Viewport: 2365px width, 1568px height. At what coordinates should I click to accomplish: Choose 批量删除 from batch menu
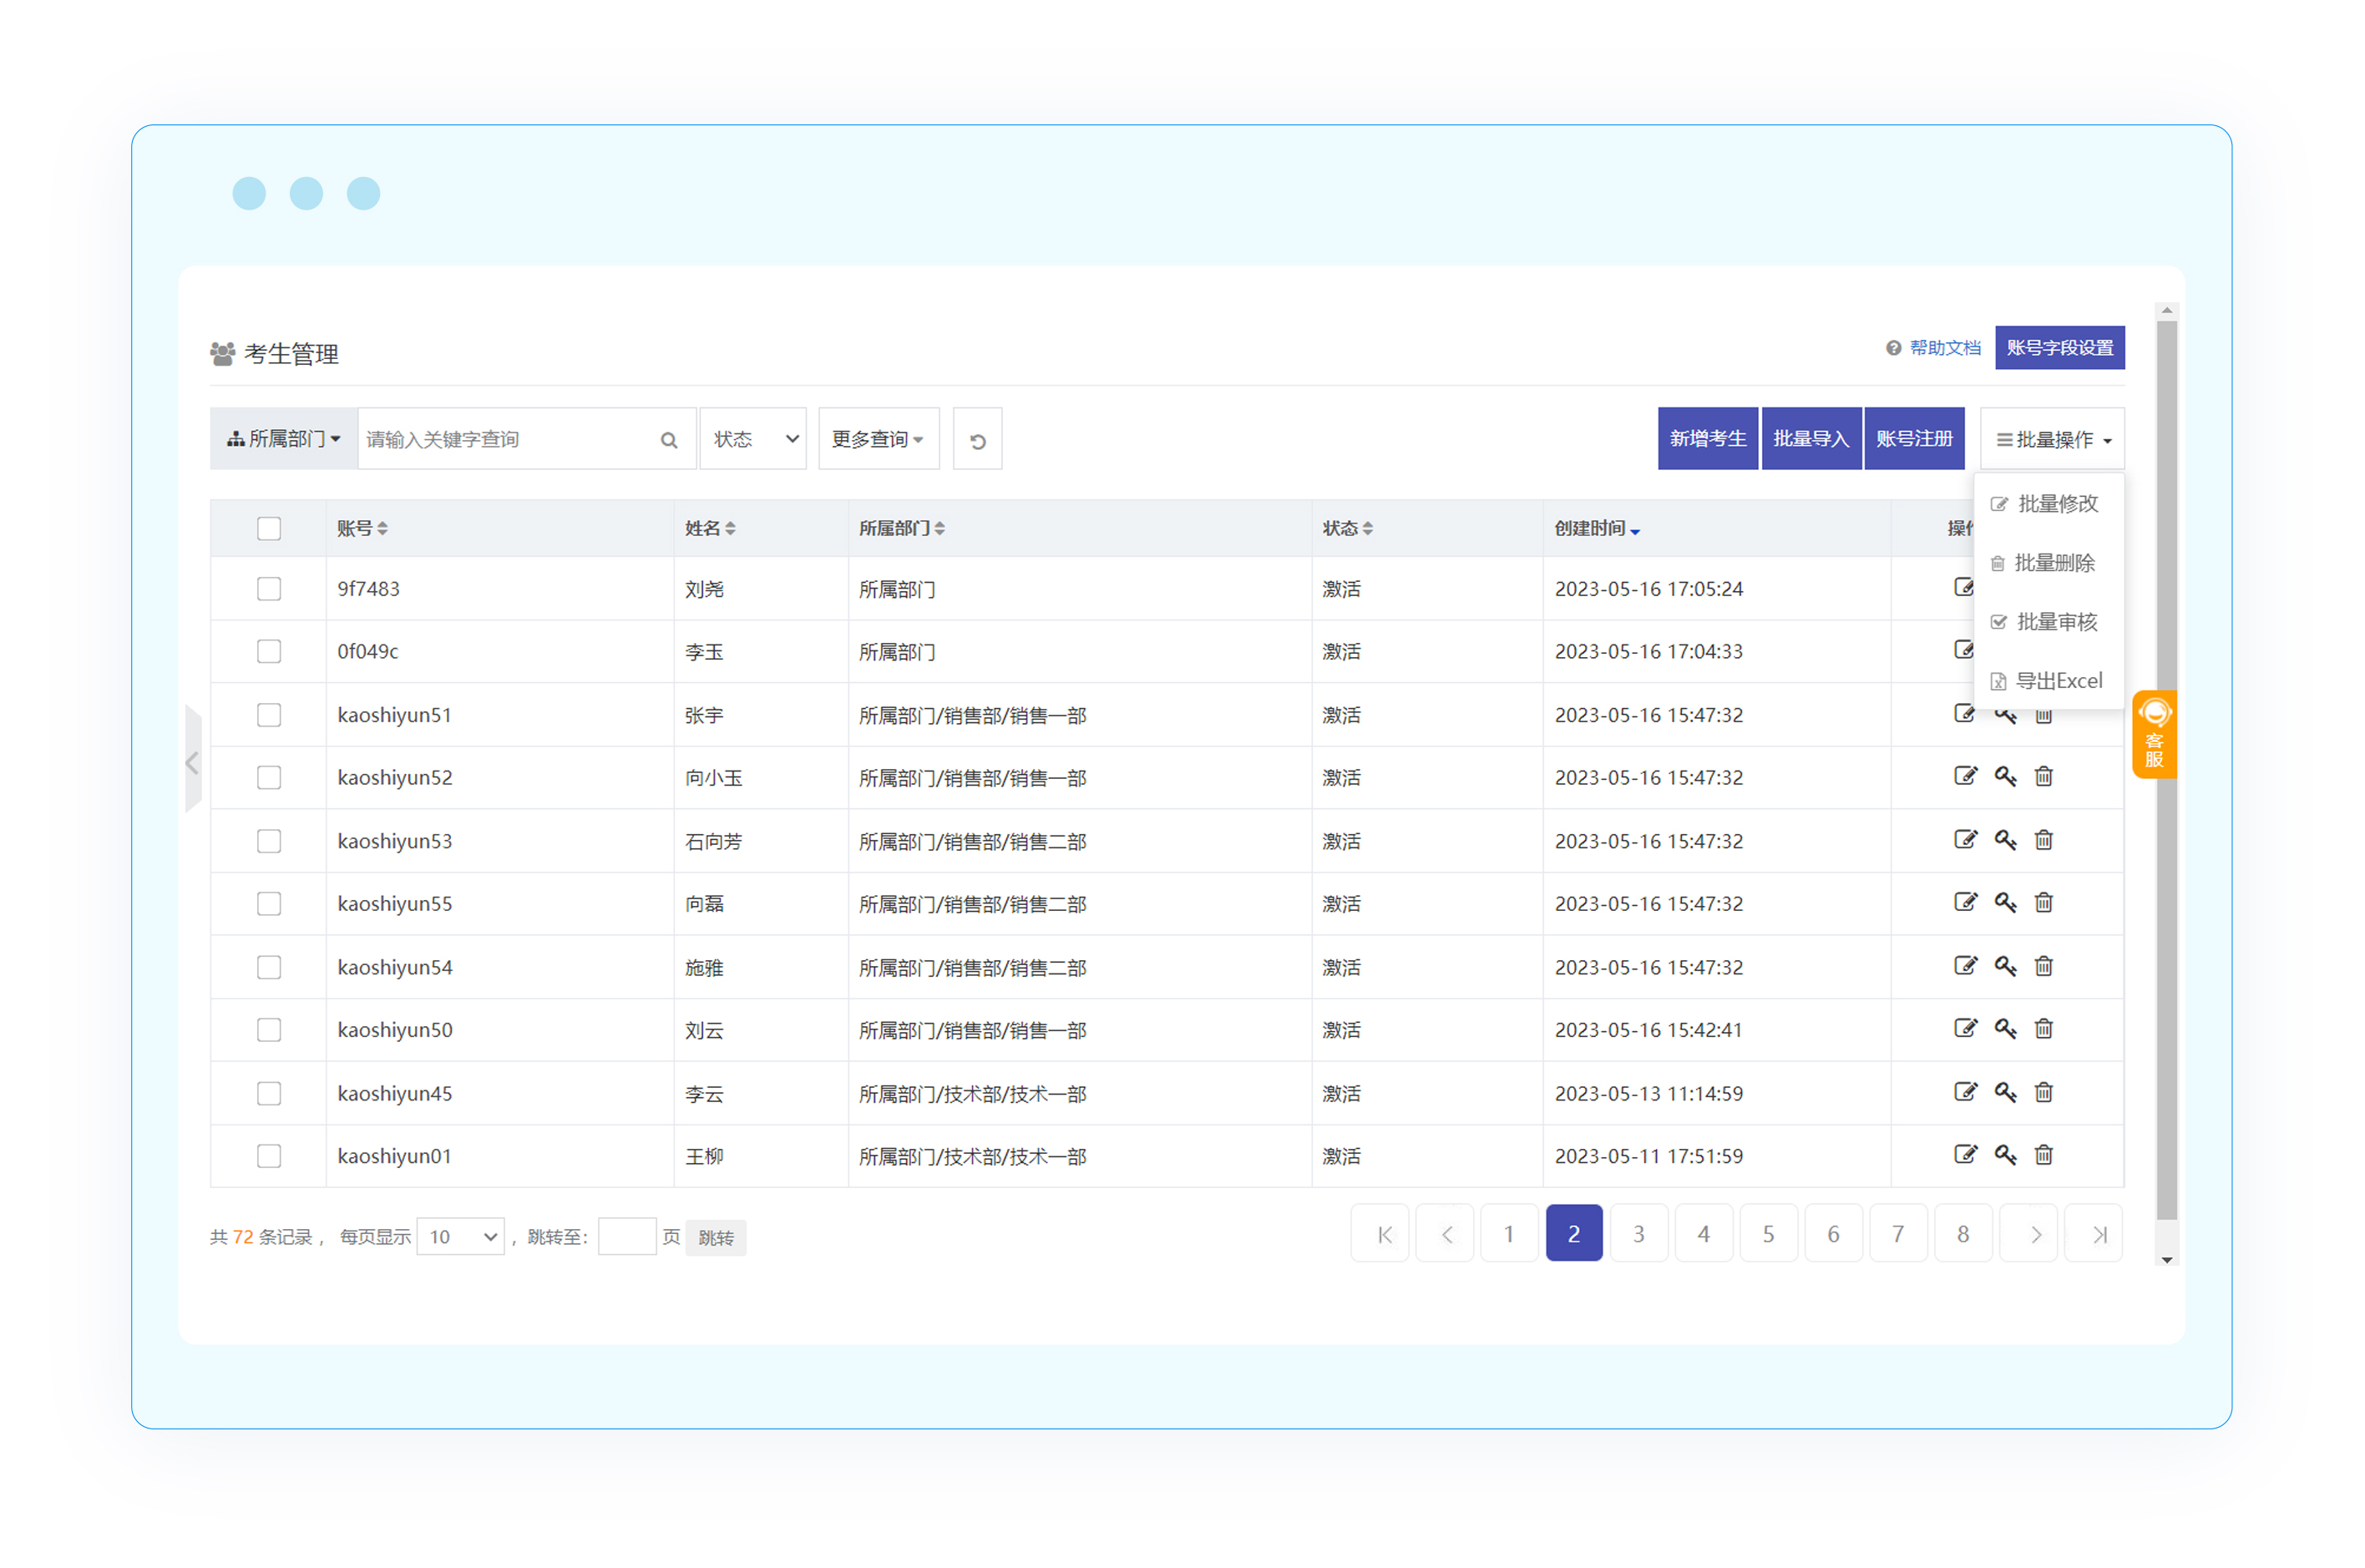click(2052, 563)
